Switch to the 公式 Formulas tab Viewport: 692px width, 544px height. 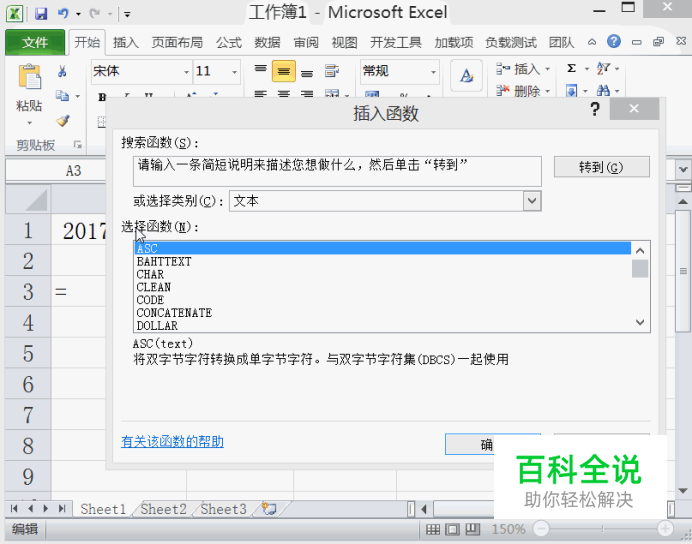pos(229,42)
